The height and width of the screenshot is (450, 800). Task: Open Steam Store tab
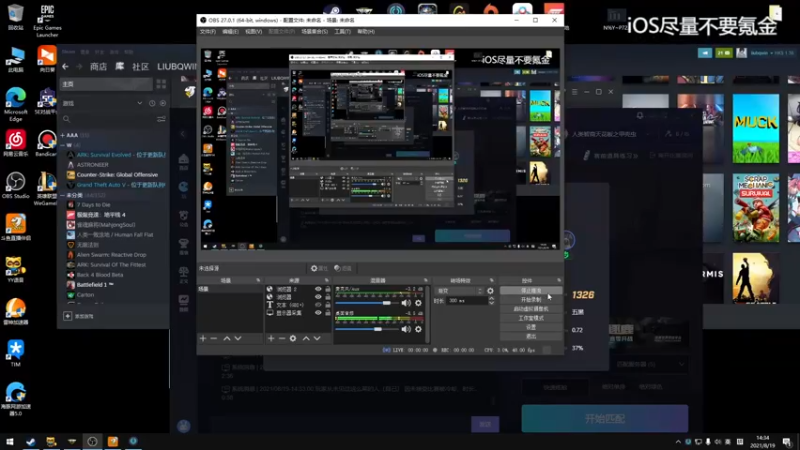[x=98, y=66]
